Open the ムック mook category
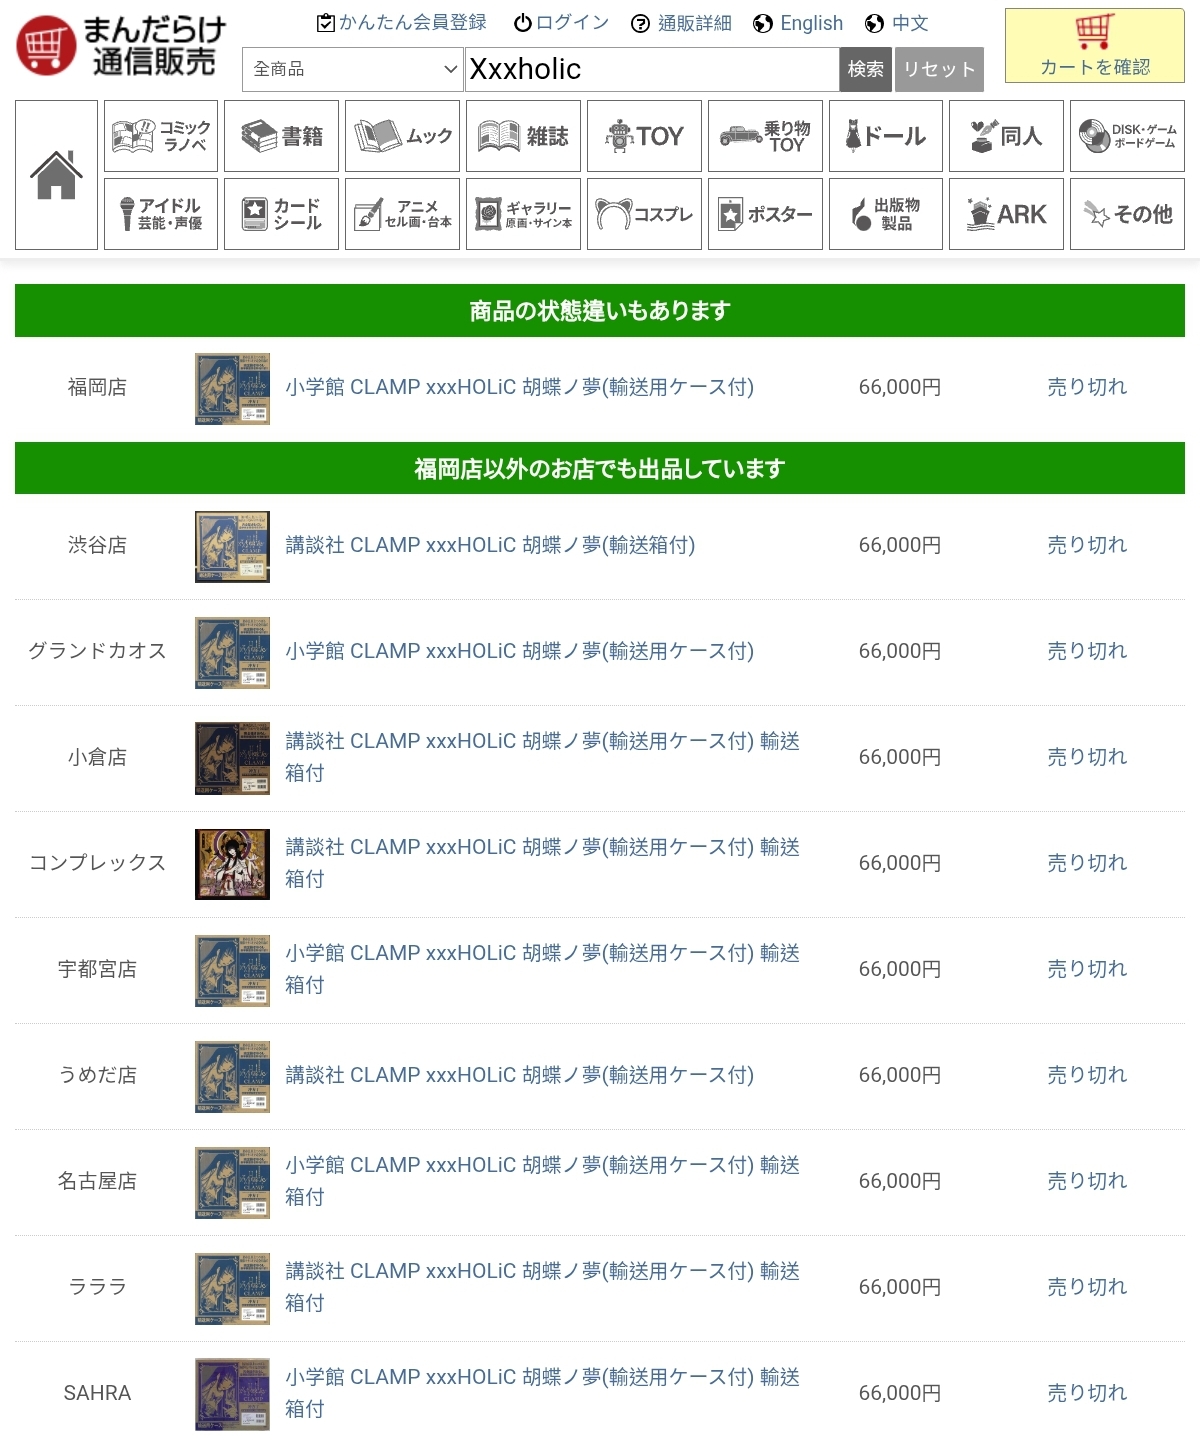Image resolution: width=1200 pixels, height=1442 pixels. click(402, 135)
